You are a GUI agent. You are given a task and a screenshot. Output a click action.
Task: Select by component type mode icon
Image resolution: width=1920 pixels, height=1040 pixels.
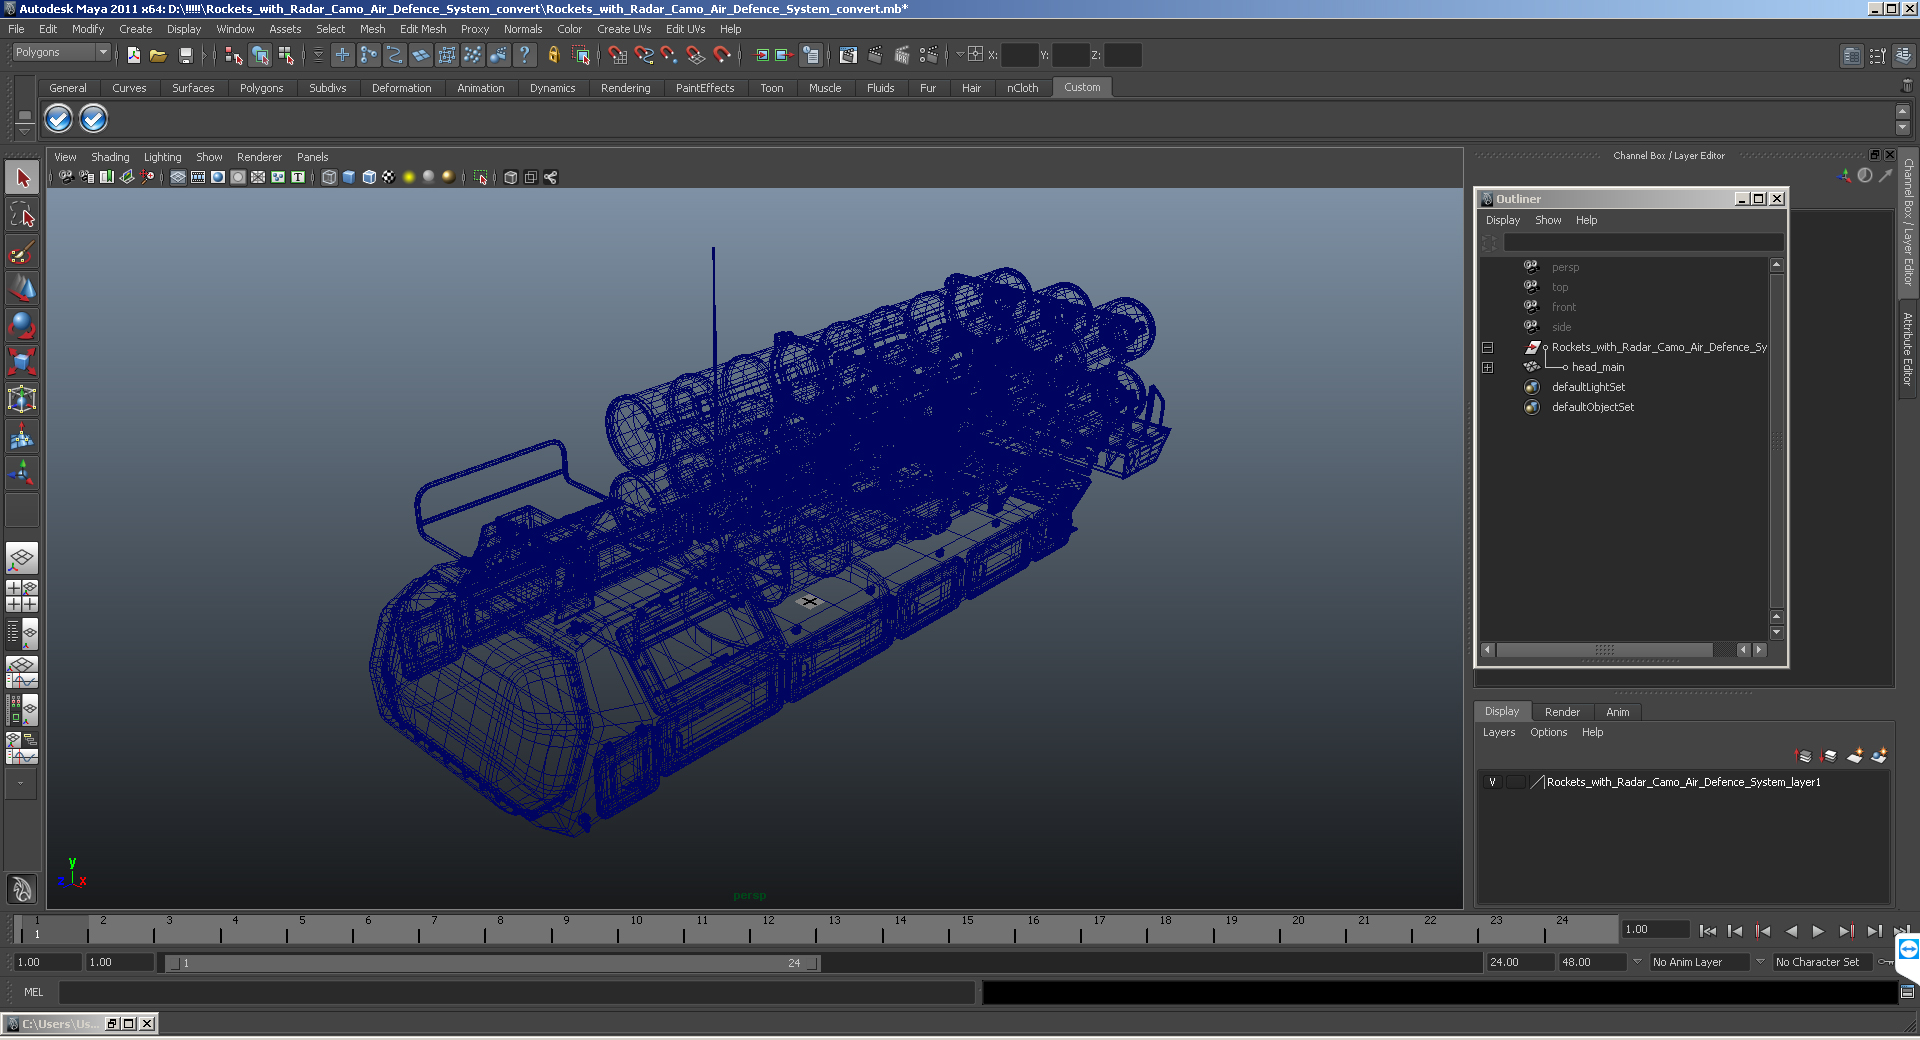[286, 55]
